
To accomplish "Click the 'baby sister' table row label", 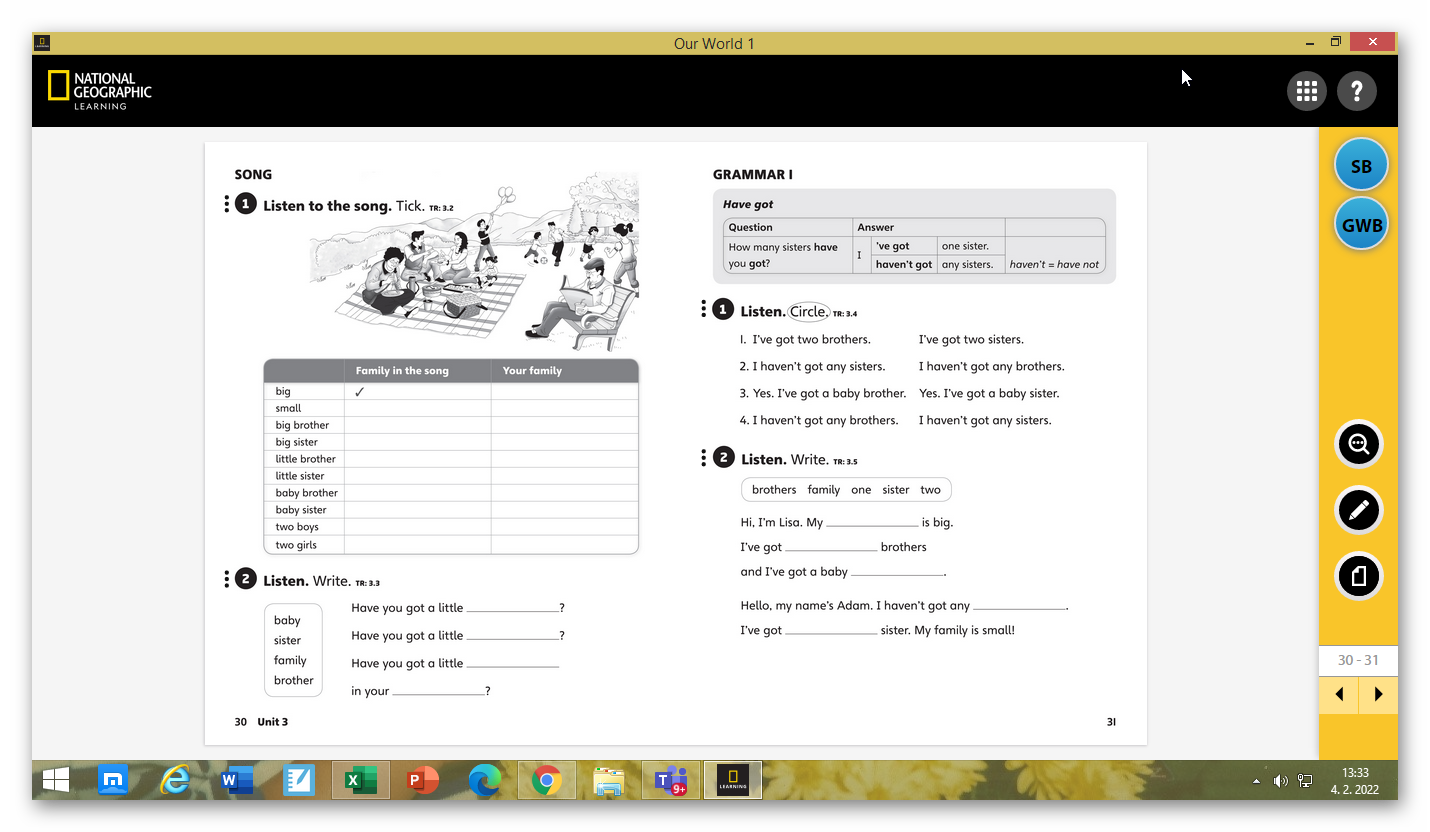I will 301,509.
